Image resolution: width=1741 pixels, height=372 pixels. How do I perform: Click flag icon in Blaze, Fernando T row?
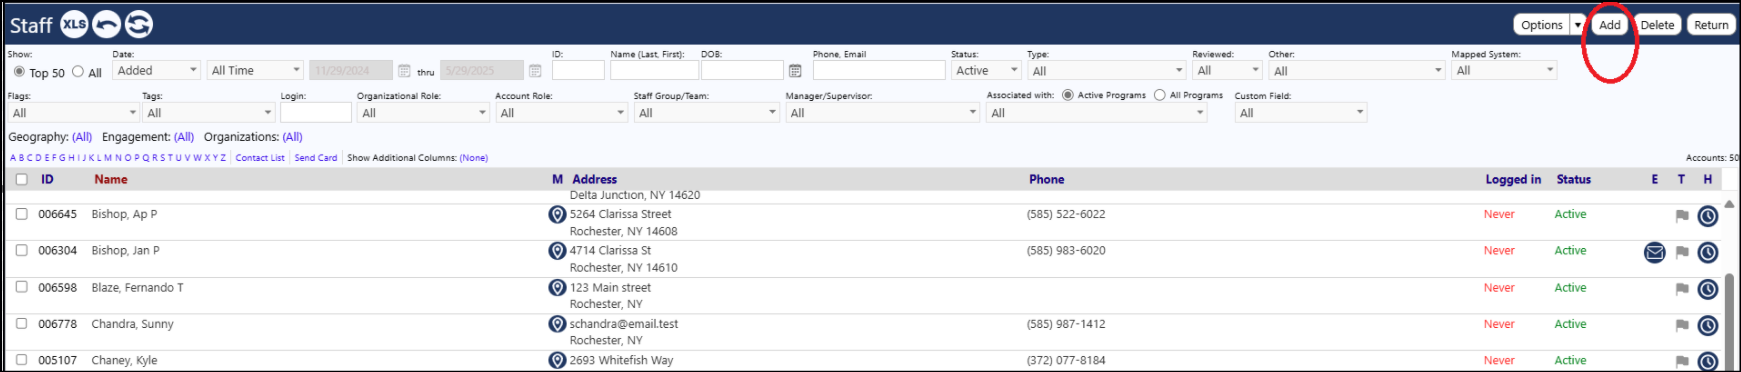point(1682,289)
